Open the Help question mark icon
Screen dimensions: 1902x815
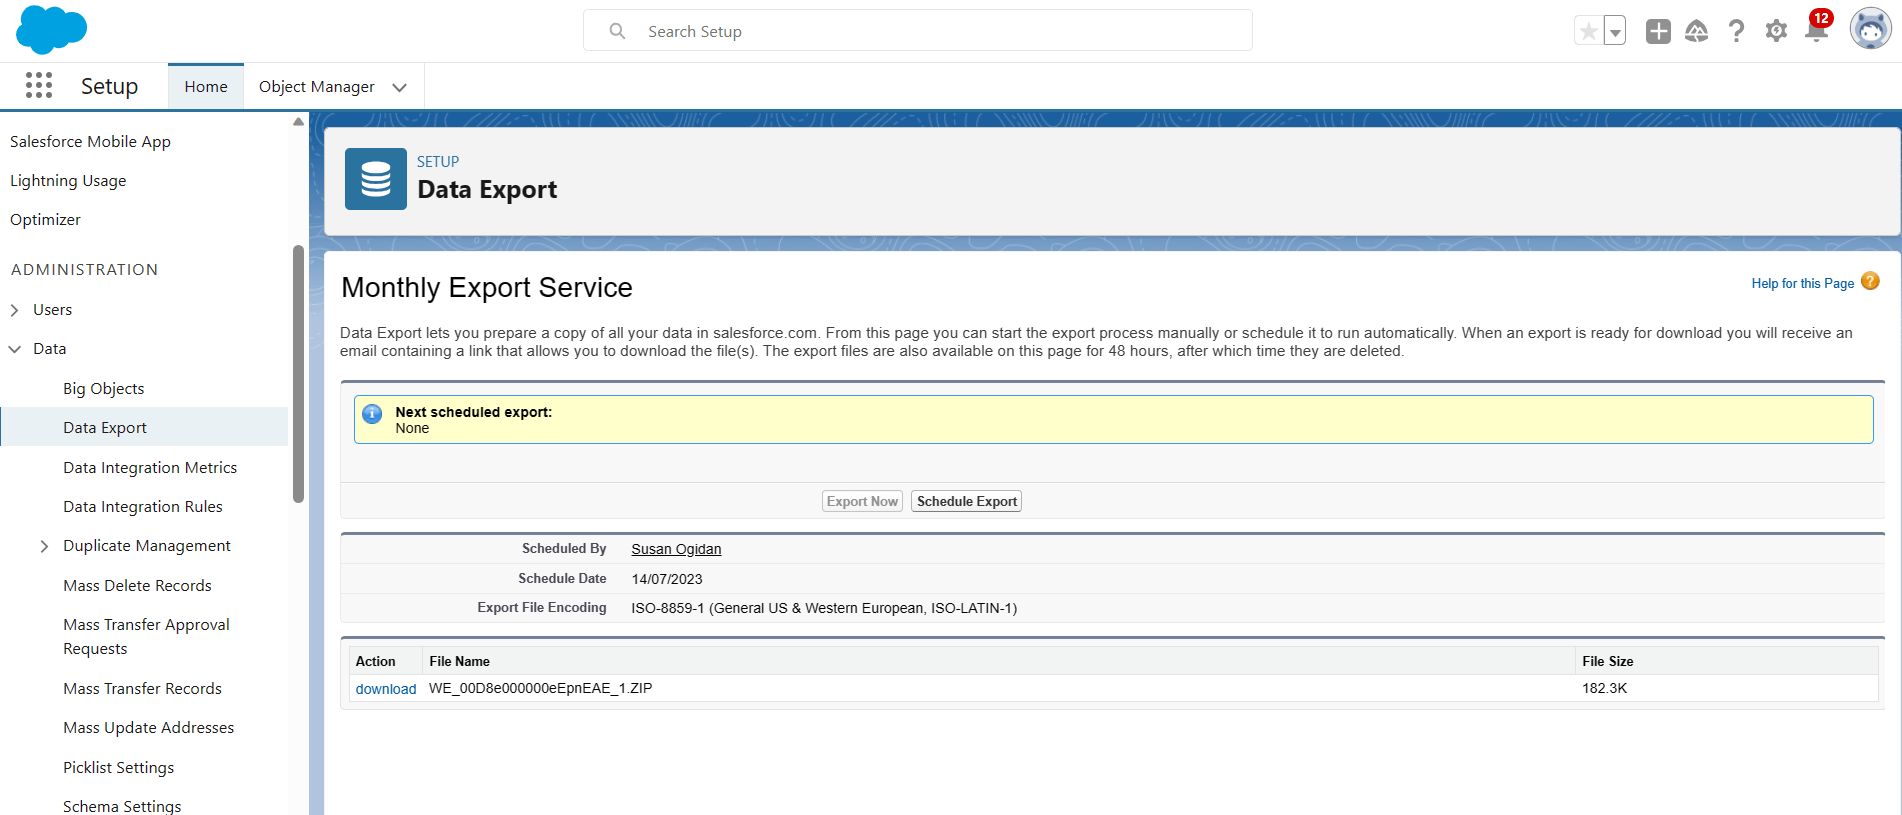1737,31
